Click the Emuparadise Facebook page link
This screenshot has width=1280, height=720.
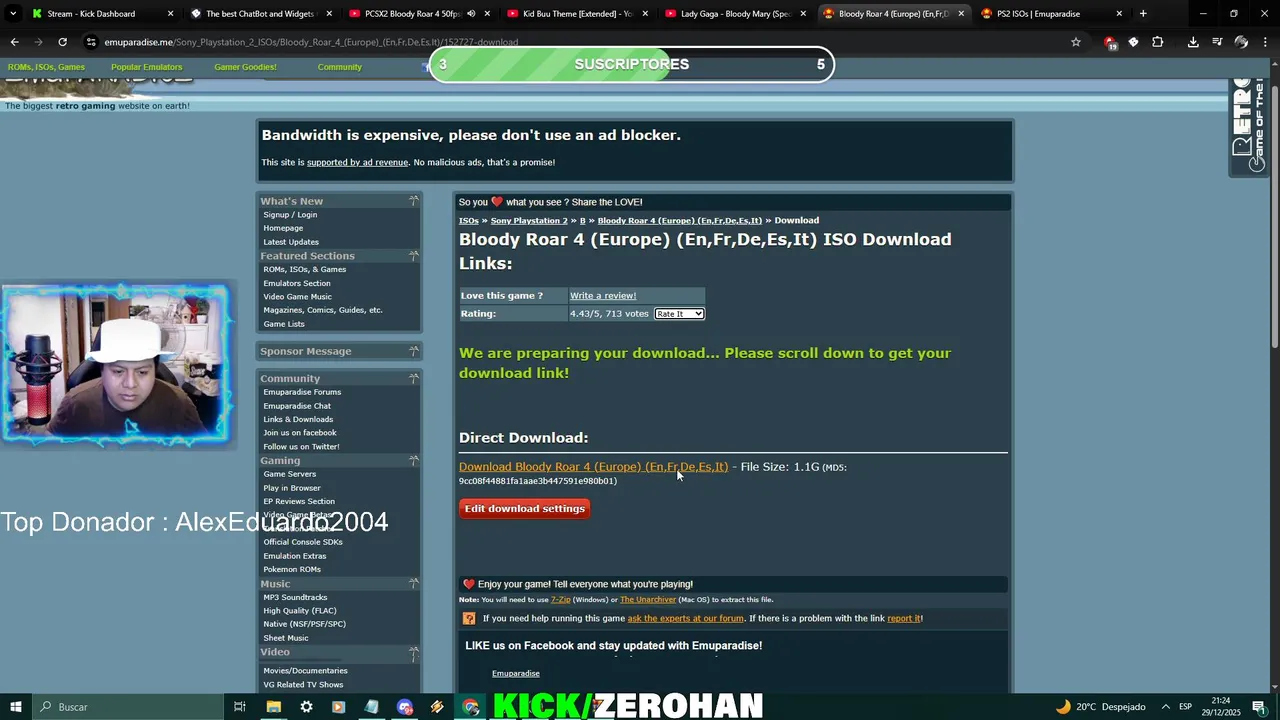click(x=515, y=674)
